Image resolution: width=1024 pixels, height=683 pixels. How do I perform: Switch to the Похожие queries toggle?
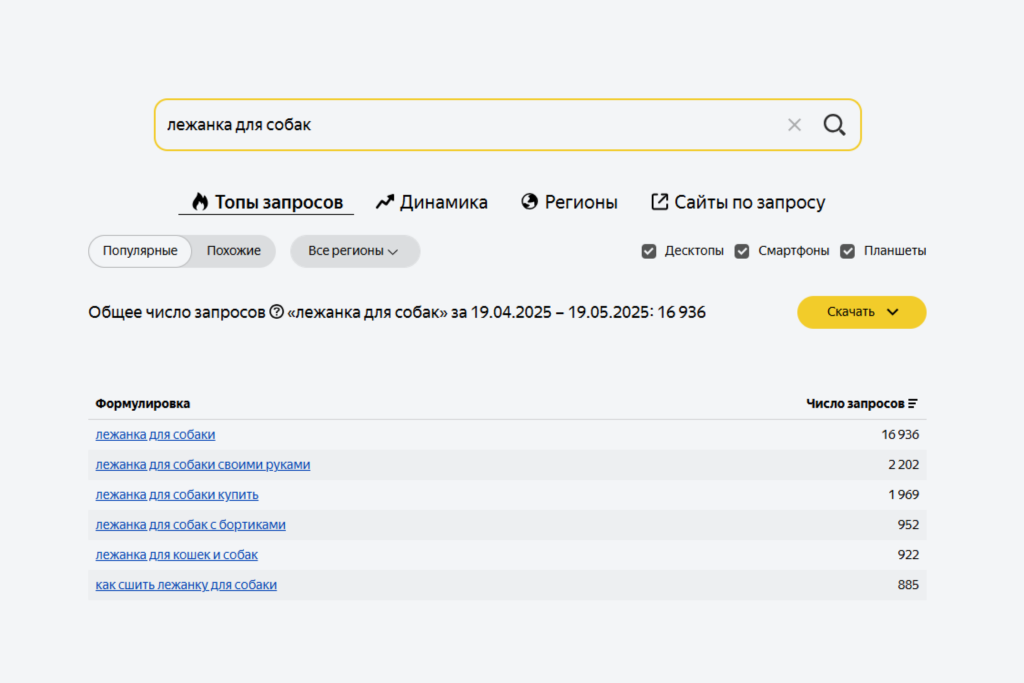coord(233,251)
